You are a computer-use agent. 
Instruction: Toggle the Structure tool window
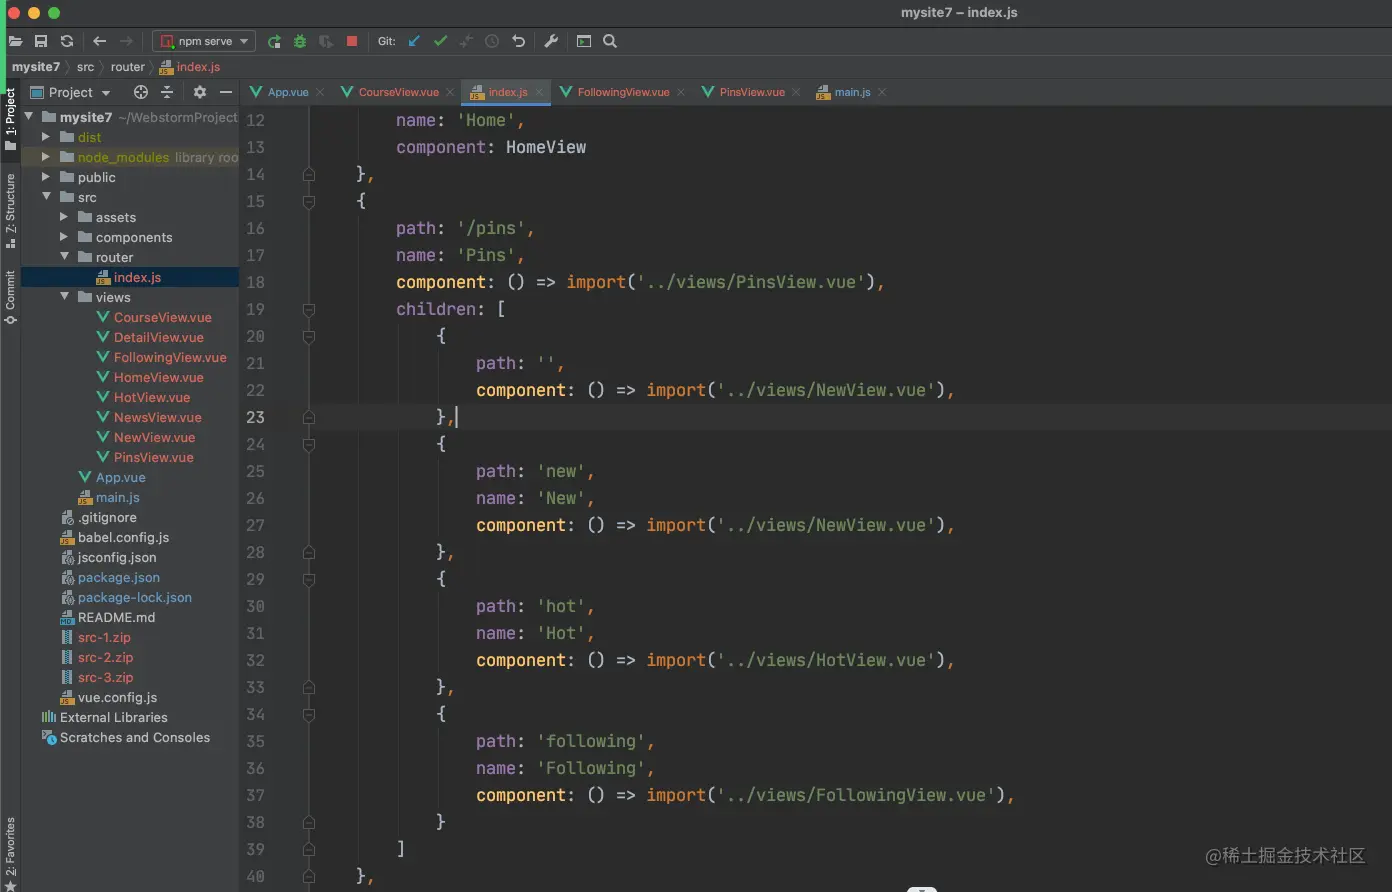[10, 208]
